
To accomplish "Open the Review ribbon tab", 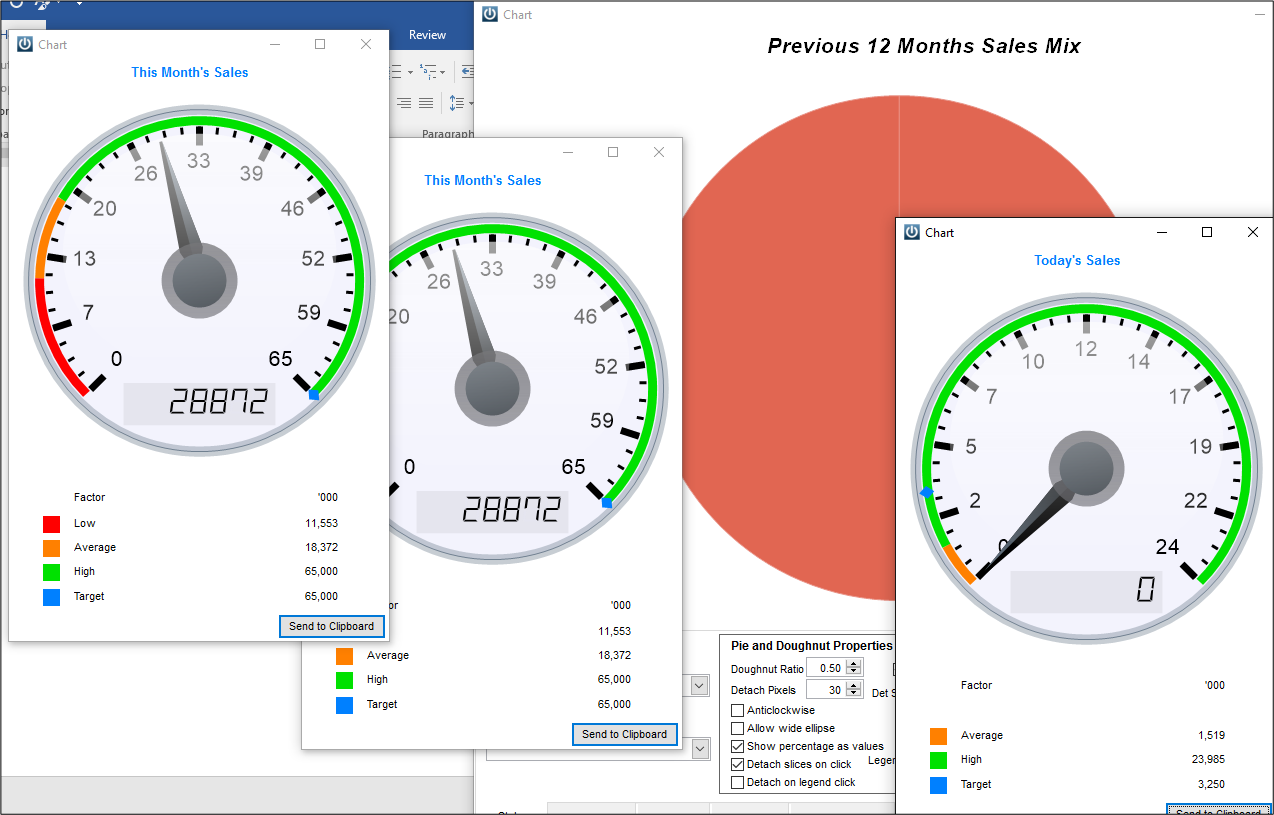I will click(427, 35).
